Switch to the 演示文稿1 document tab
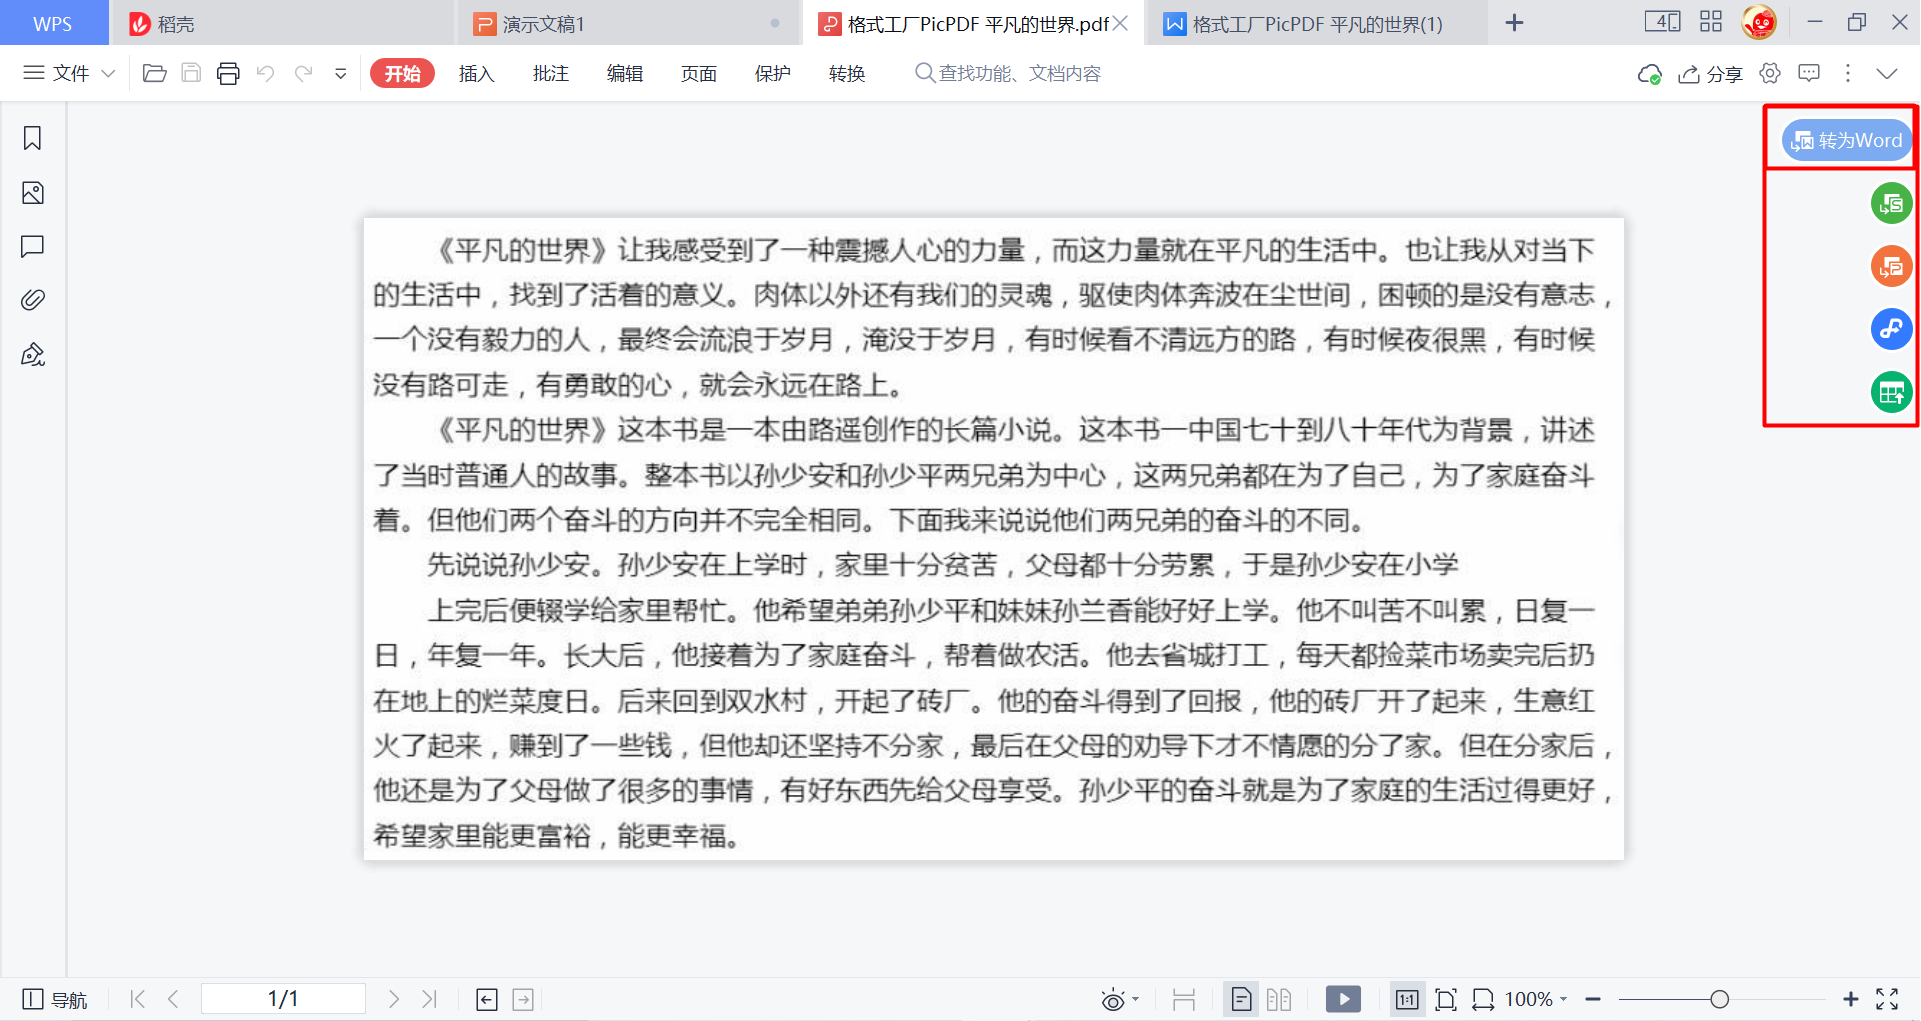This screenshot has height=1021, width=1921. (x=543, y=23)
